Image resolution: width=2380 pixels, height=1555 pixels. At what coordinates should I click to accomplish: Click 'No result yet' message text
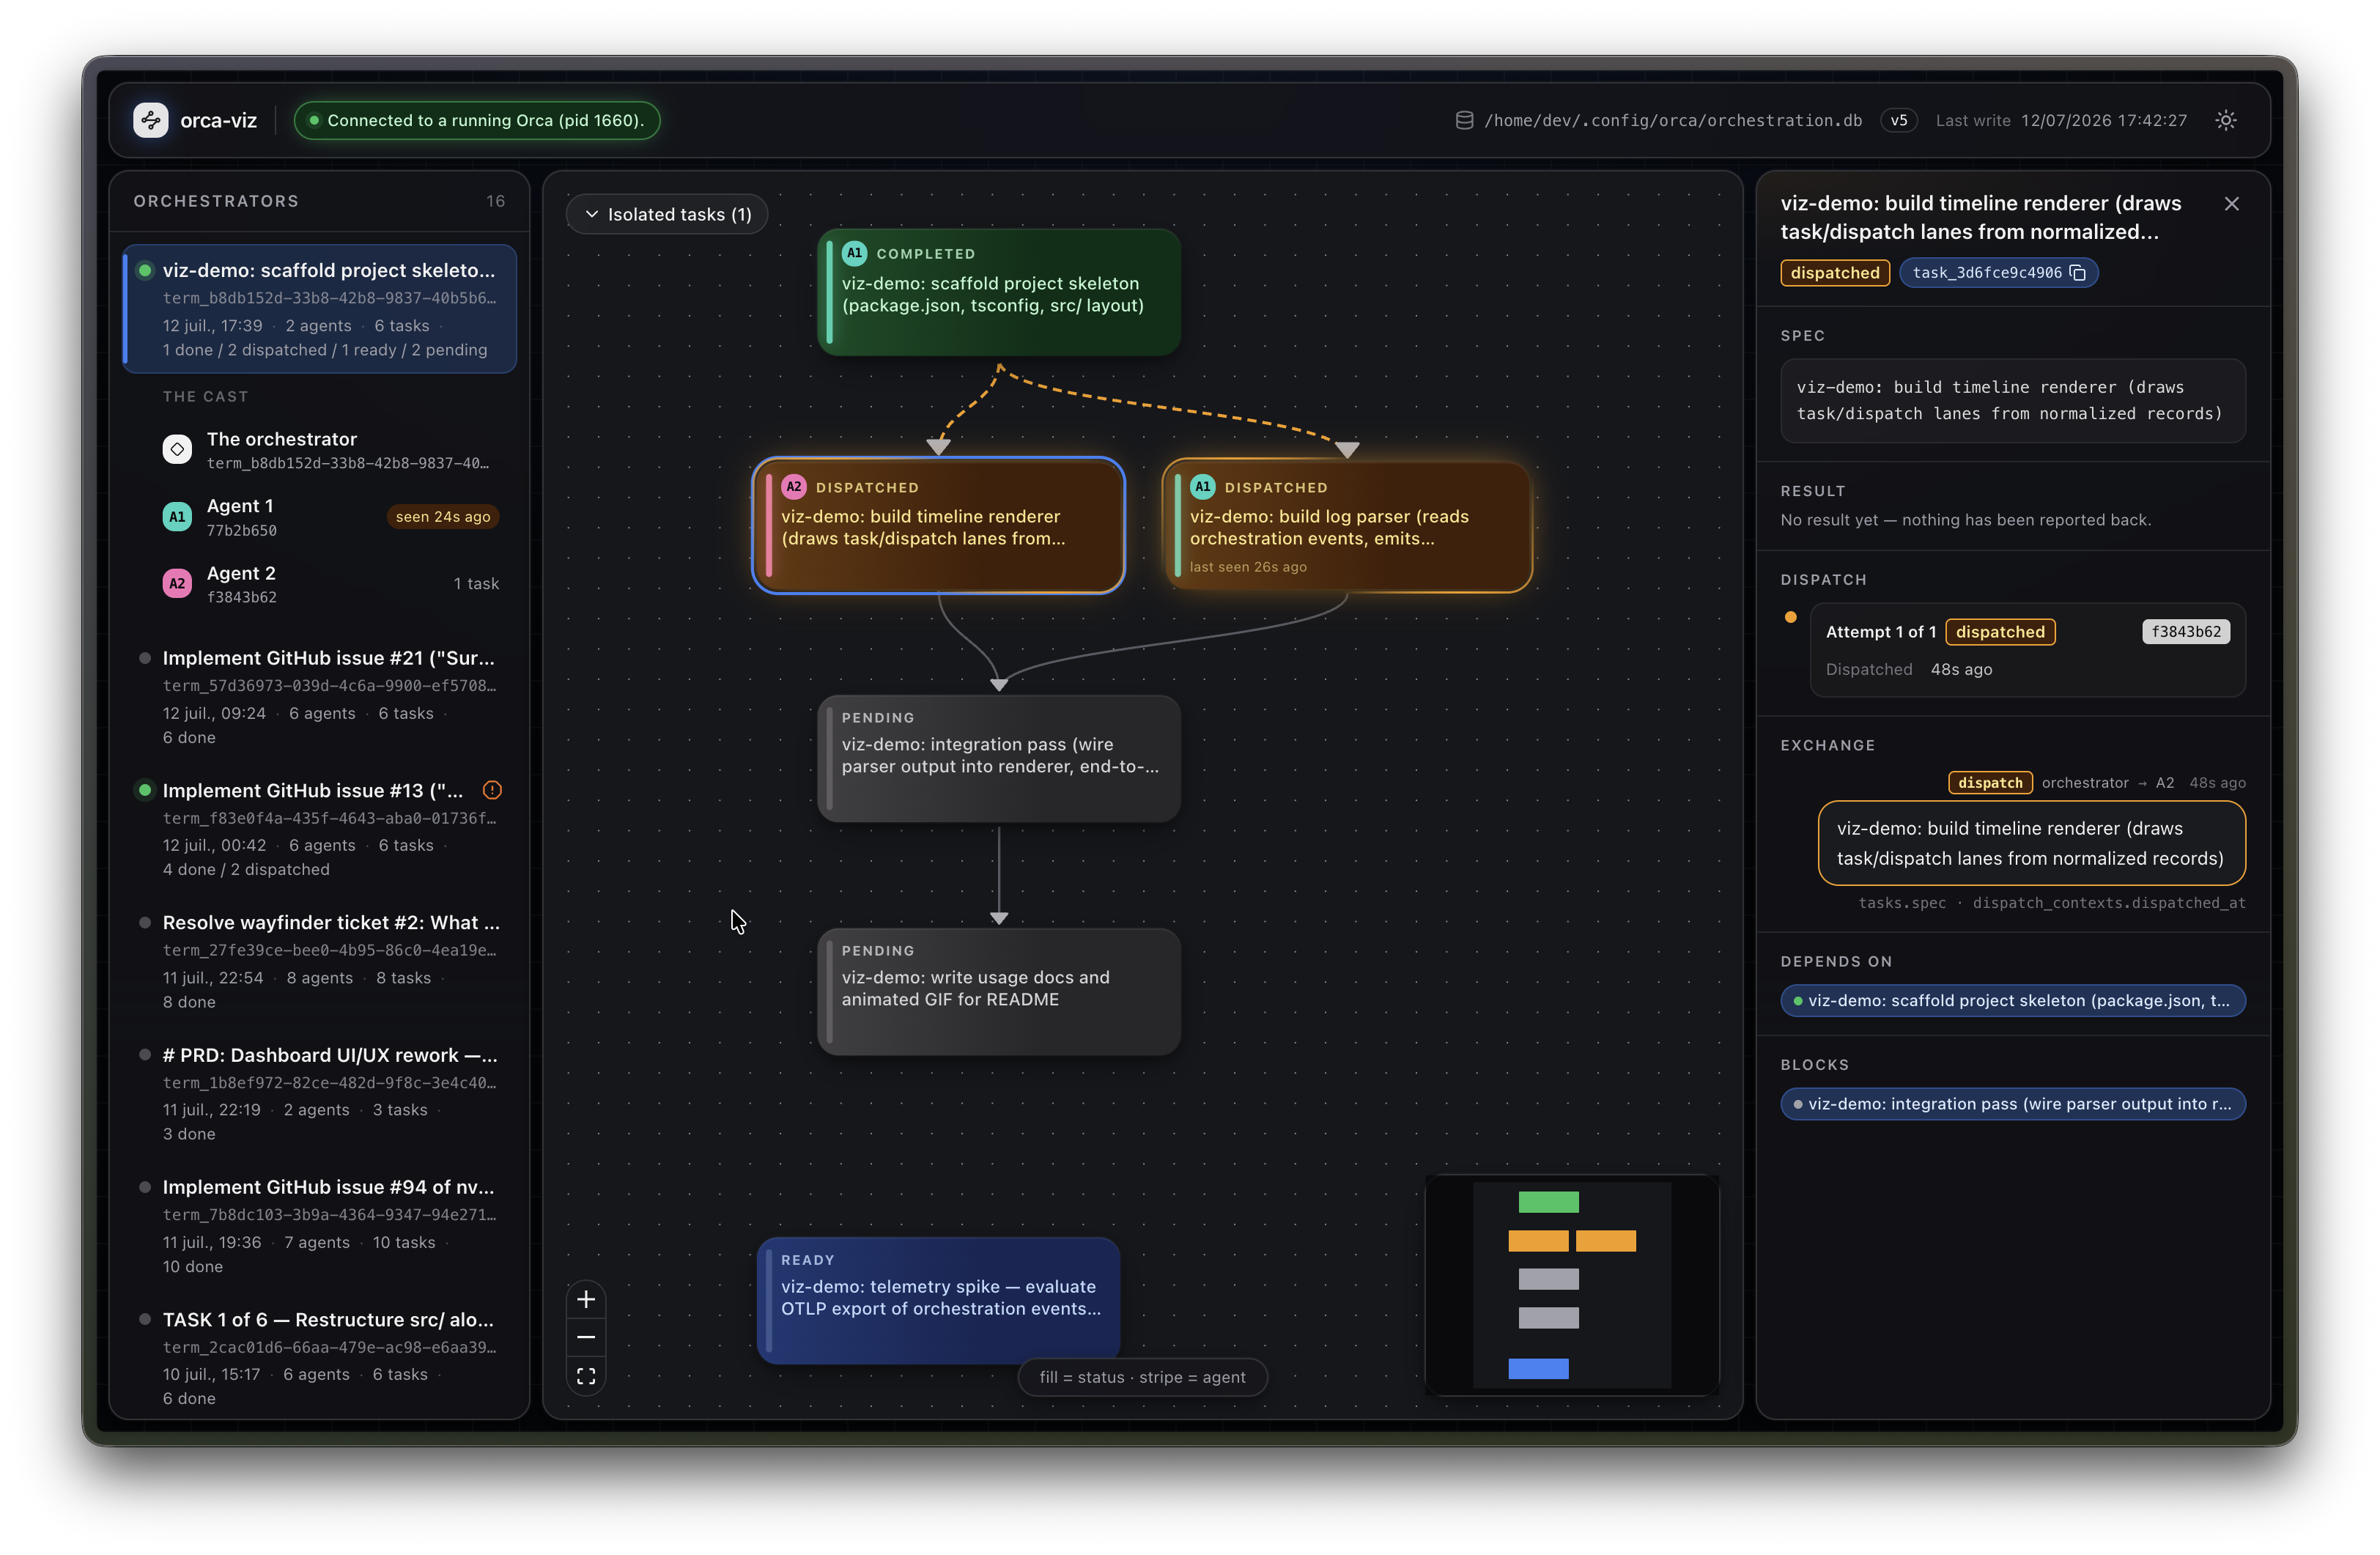point(1965,520)
